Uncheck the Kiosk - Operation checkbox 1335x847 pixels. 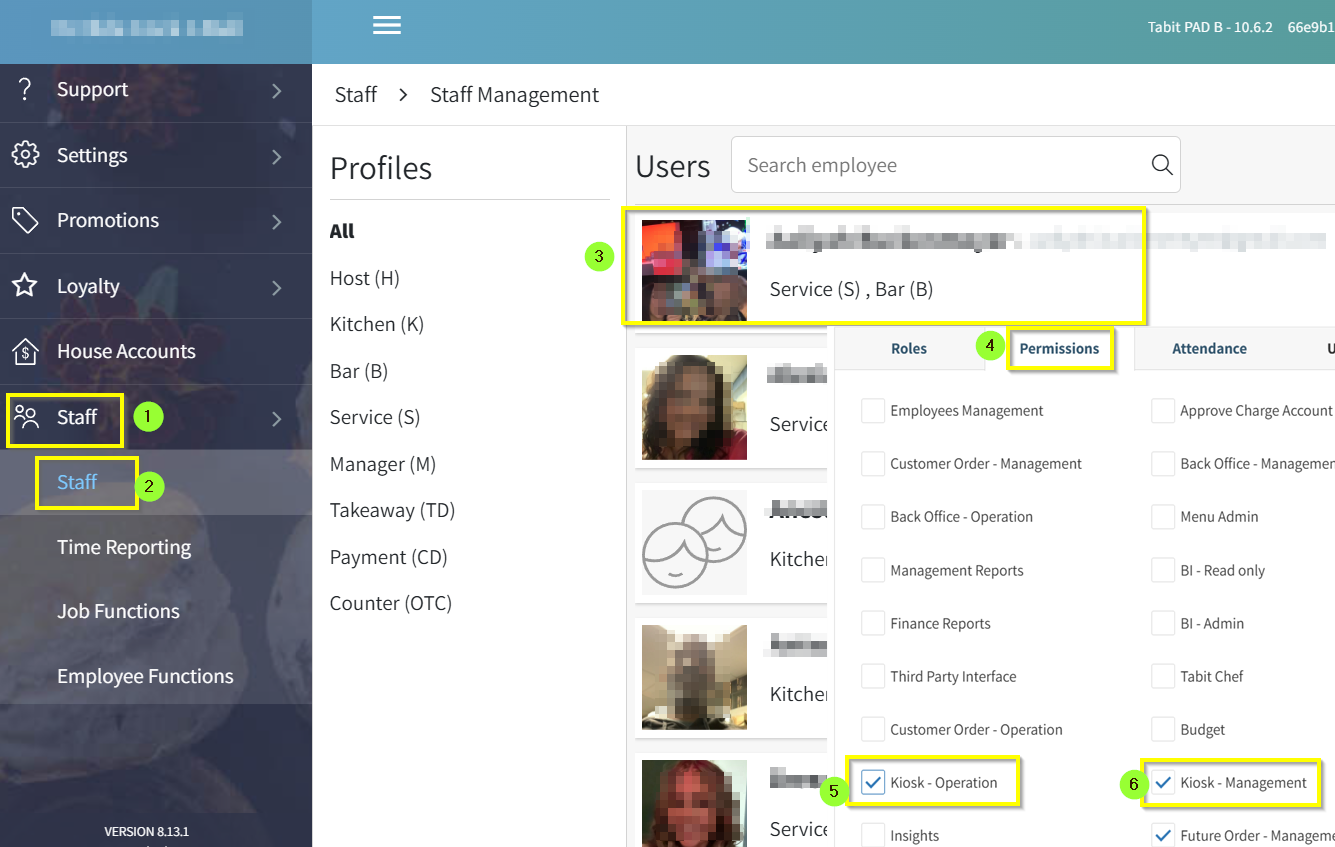pos(873,782)
